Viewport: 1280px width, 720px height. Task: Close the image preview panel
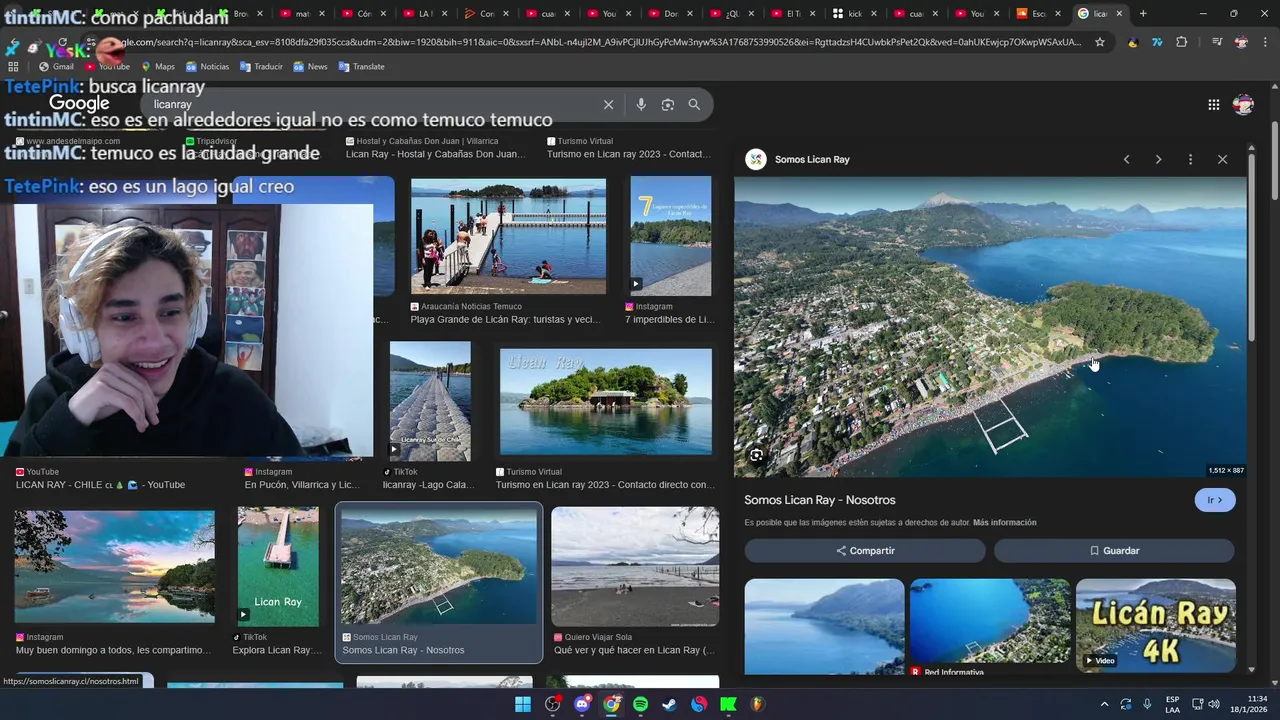coord(1222,160)
